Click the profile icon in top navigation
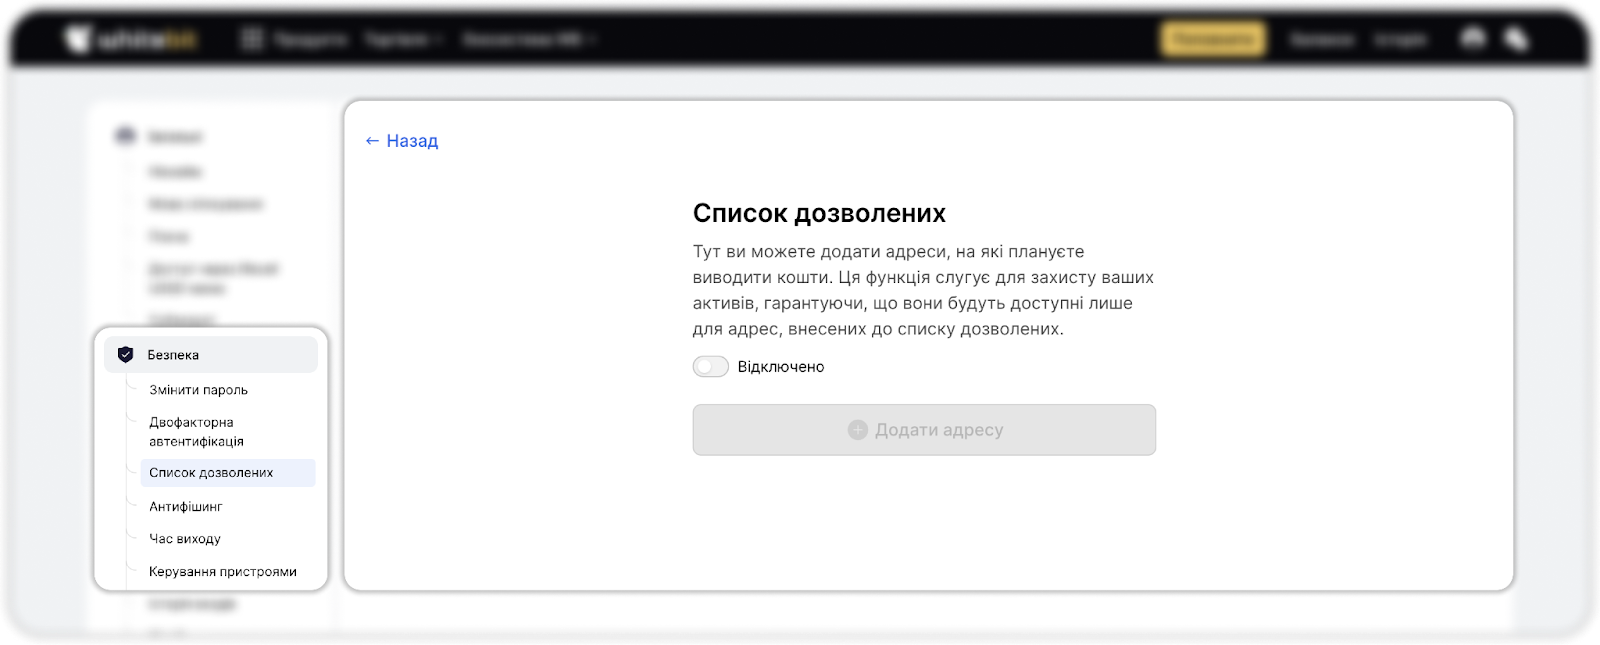Viewport: 1600px width, 645px height. [1473, 39]
